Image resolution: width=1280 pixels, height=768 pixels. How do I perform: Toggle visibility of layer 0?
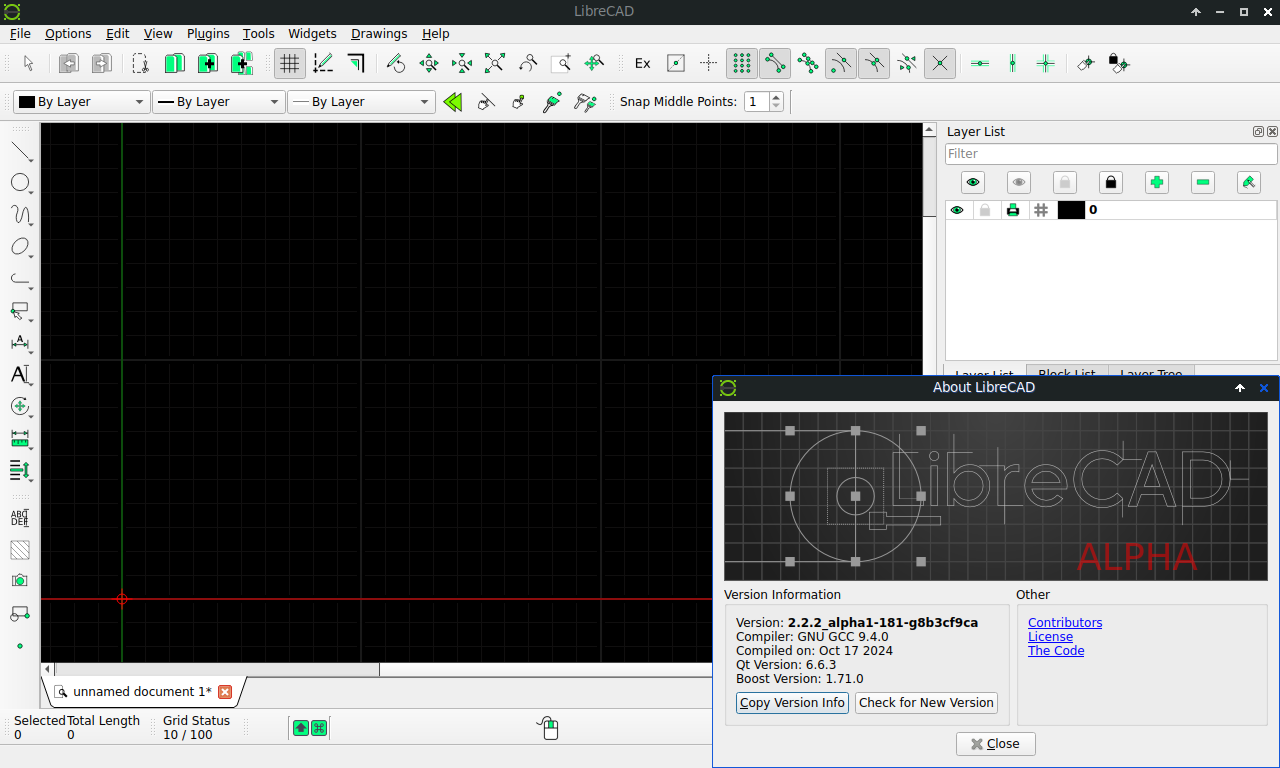point(957,210)
